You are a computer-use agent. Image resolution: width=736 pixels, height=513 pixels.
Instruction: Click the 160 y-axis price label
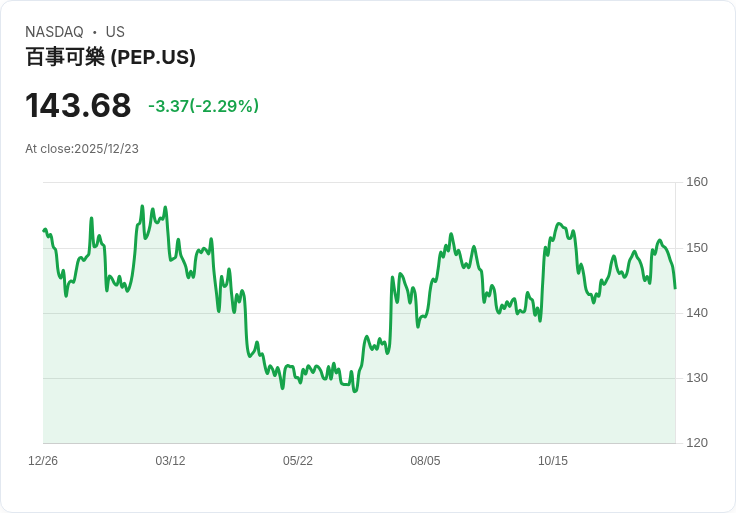pos(697,182)
